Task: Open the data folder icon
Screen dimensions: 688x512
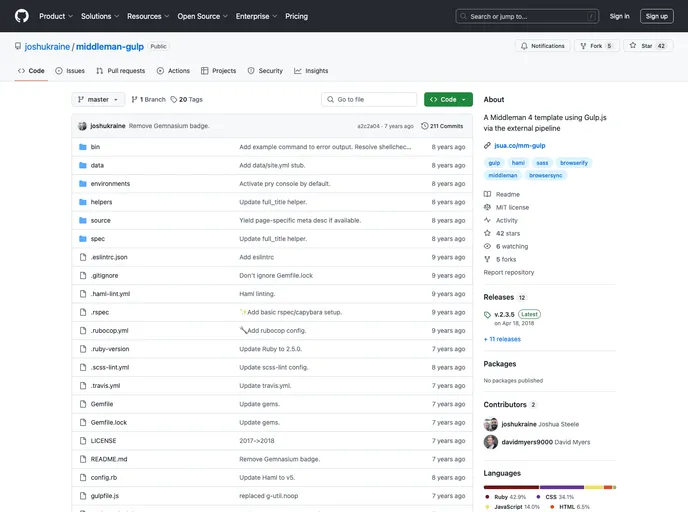Action: (x=82, y=165)
